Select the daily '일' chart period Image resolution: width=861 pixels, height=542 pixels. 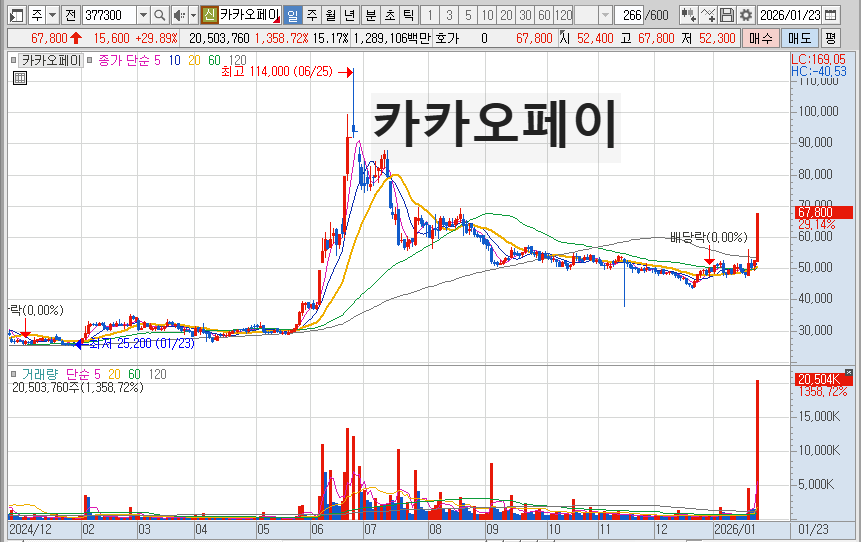(x=293, y=15)
